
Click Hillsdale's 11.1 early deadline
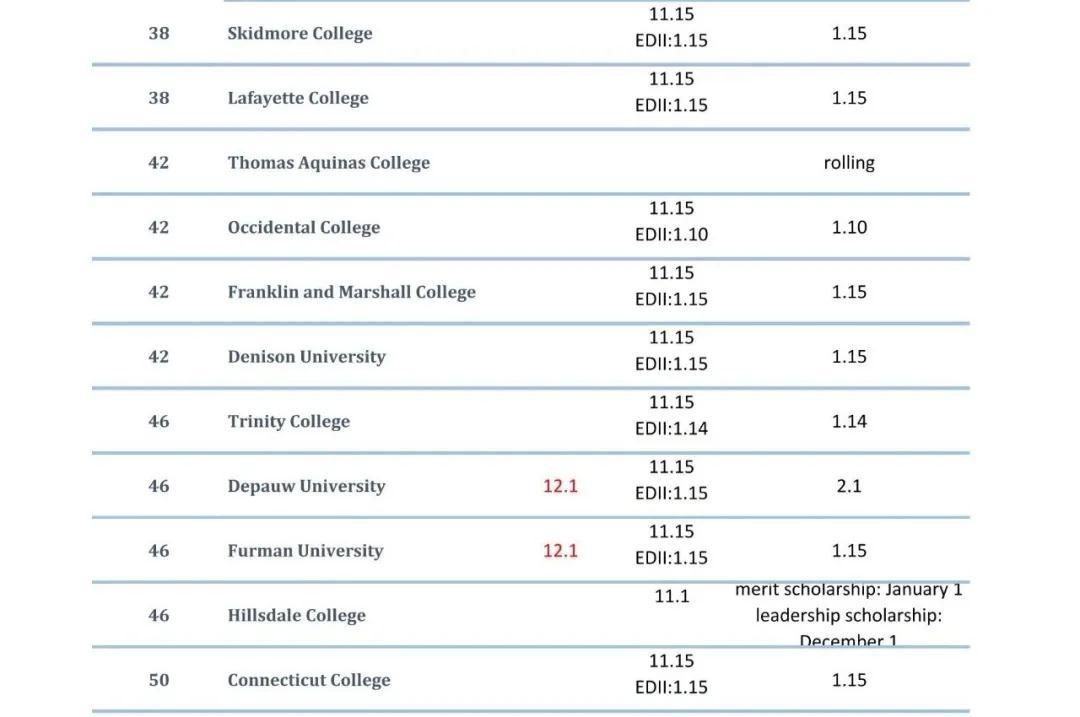672,596
